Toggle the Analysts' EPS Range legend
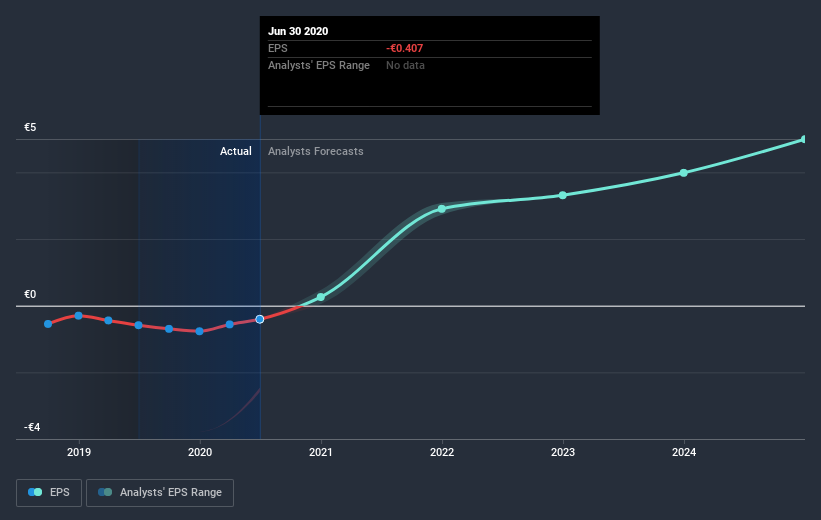The image size is (821, 520). coord(160,492)
